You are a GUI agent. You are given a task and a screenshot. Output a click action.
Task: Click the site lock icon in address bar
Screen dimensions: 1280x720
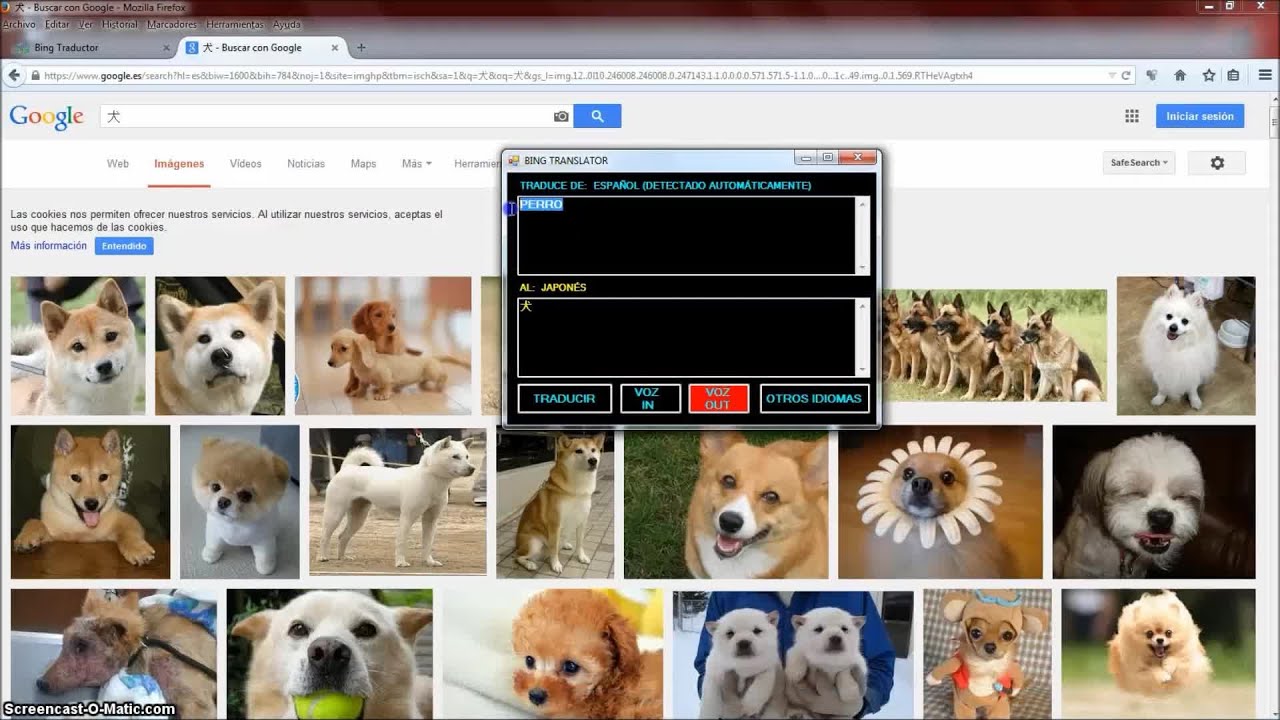[x=35, y=75]
